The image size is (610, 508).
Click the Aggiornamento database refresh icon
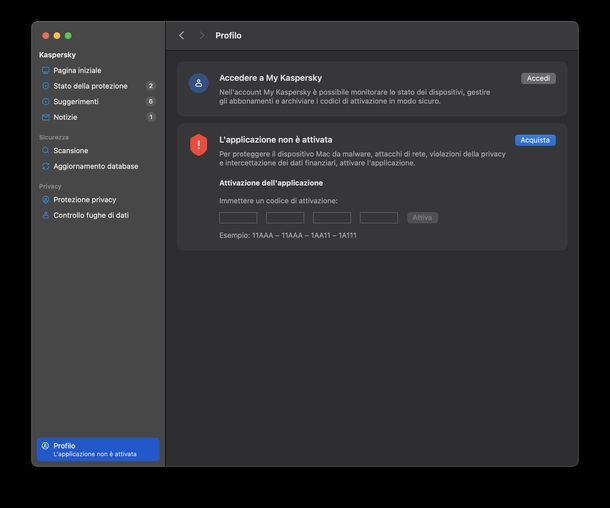click(46, 166)
